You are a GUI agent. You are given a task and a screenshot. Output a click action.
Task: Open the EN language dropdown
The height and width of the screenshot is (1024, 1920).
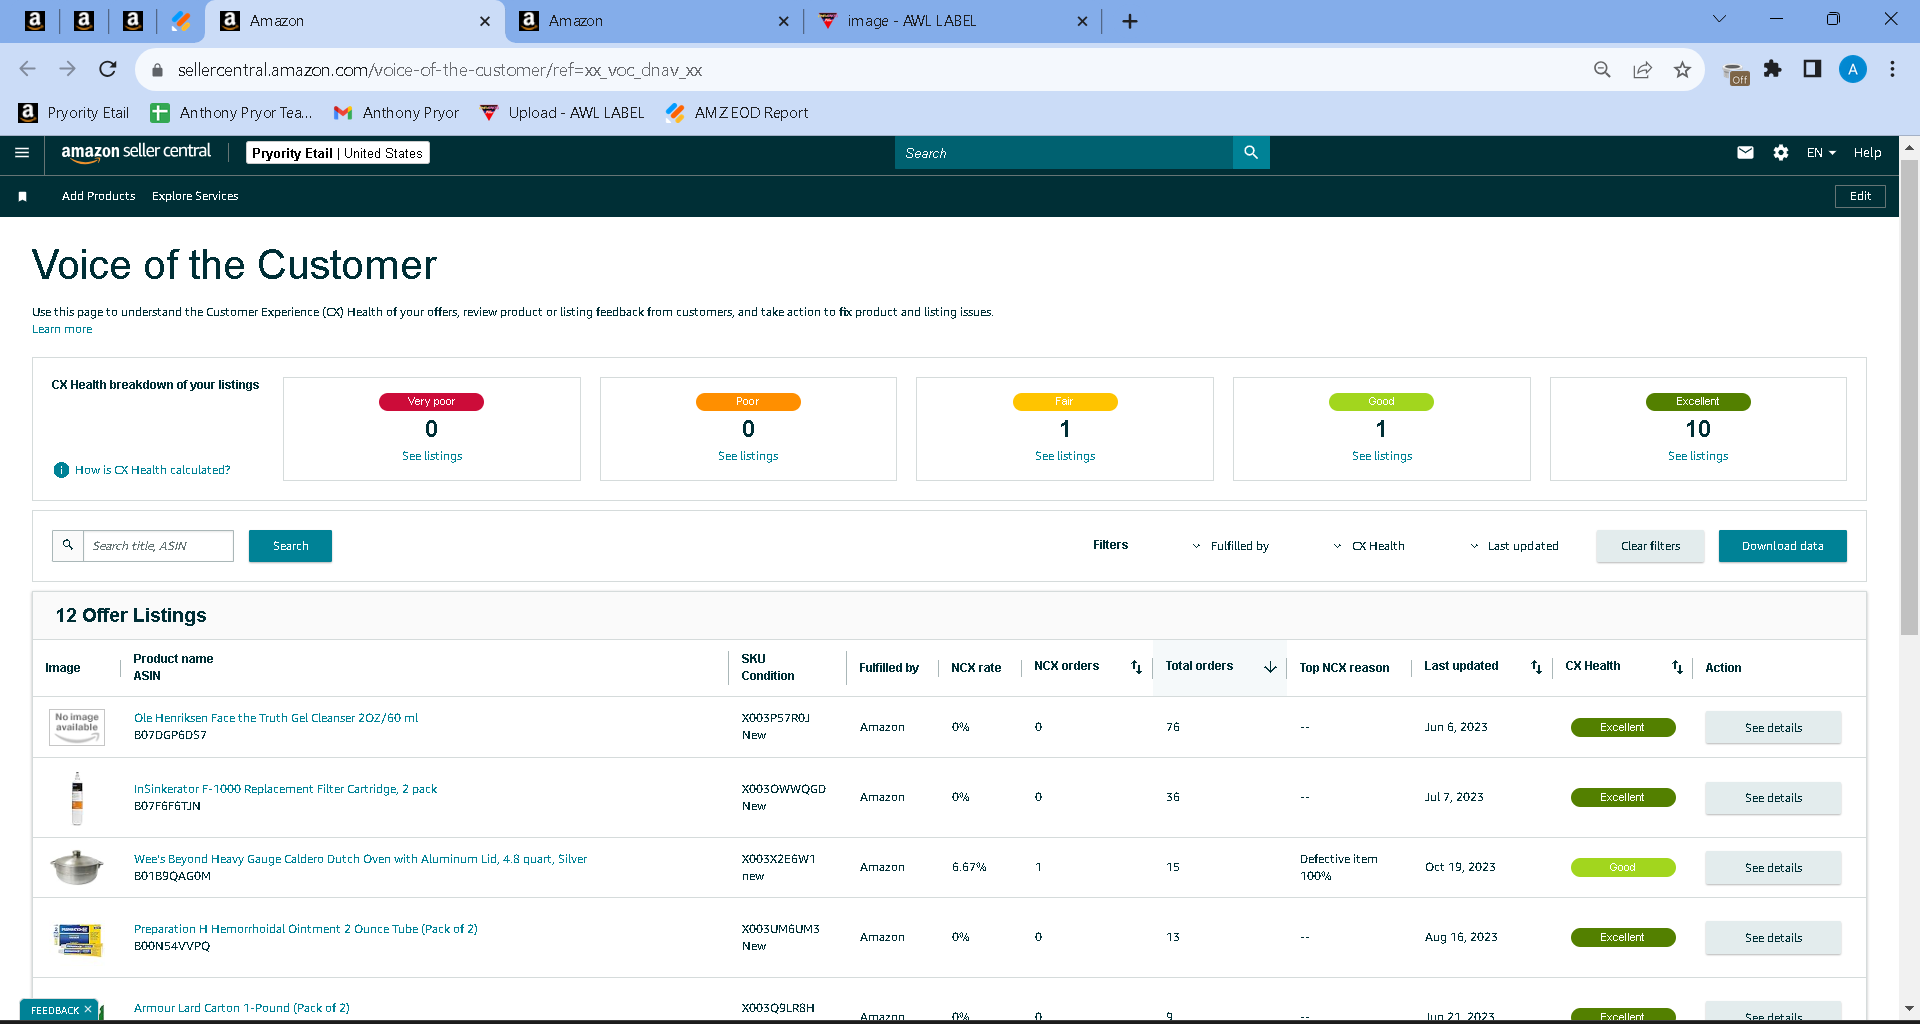1821,153
